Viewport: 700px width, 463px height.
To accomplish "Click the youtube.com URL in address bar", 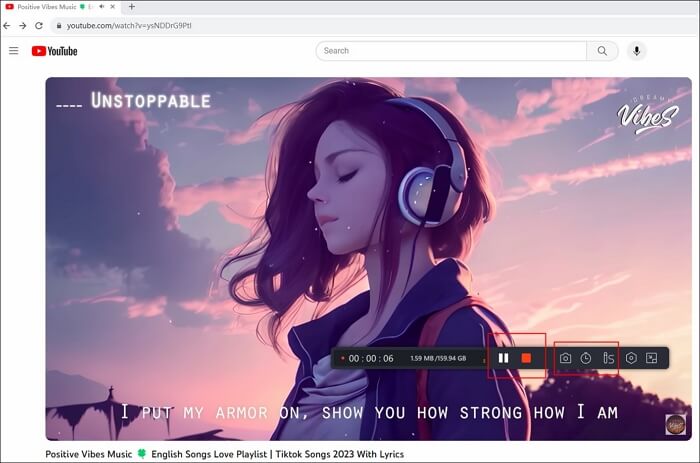I will (x=129, y=26).
